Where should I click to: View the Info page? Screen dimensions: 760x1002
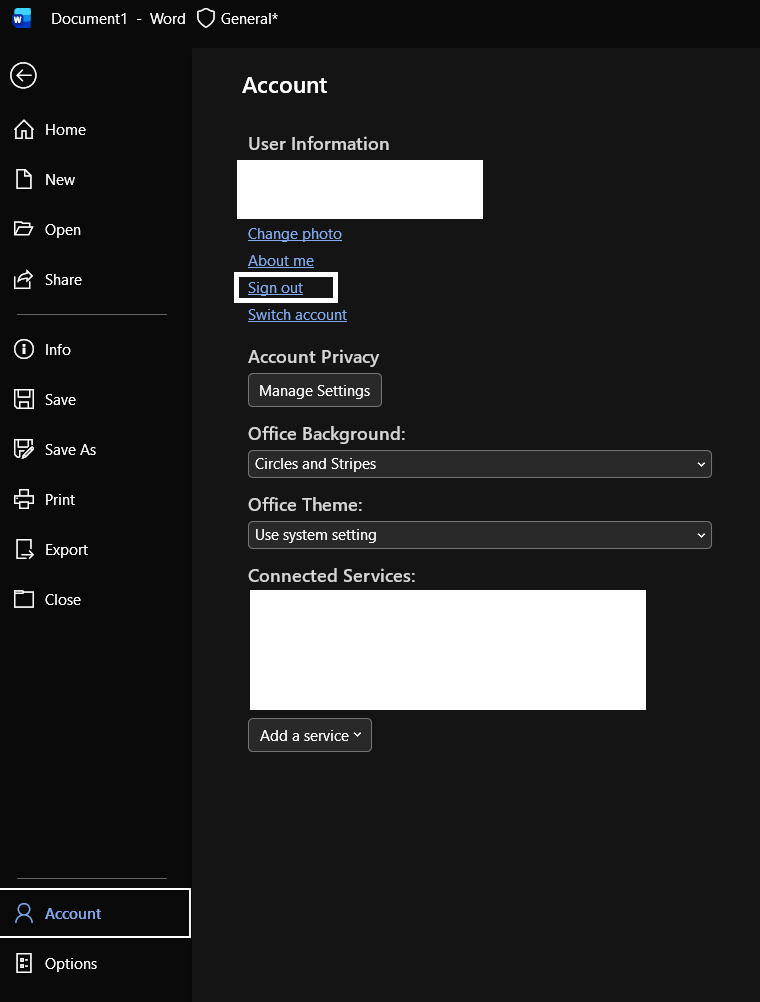point(95,350)
